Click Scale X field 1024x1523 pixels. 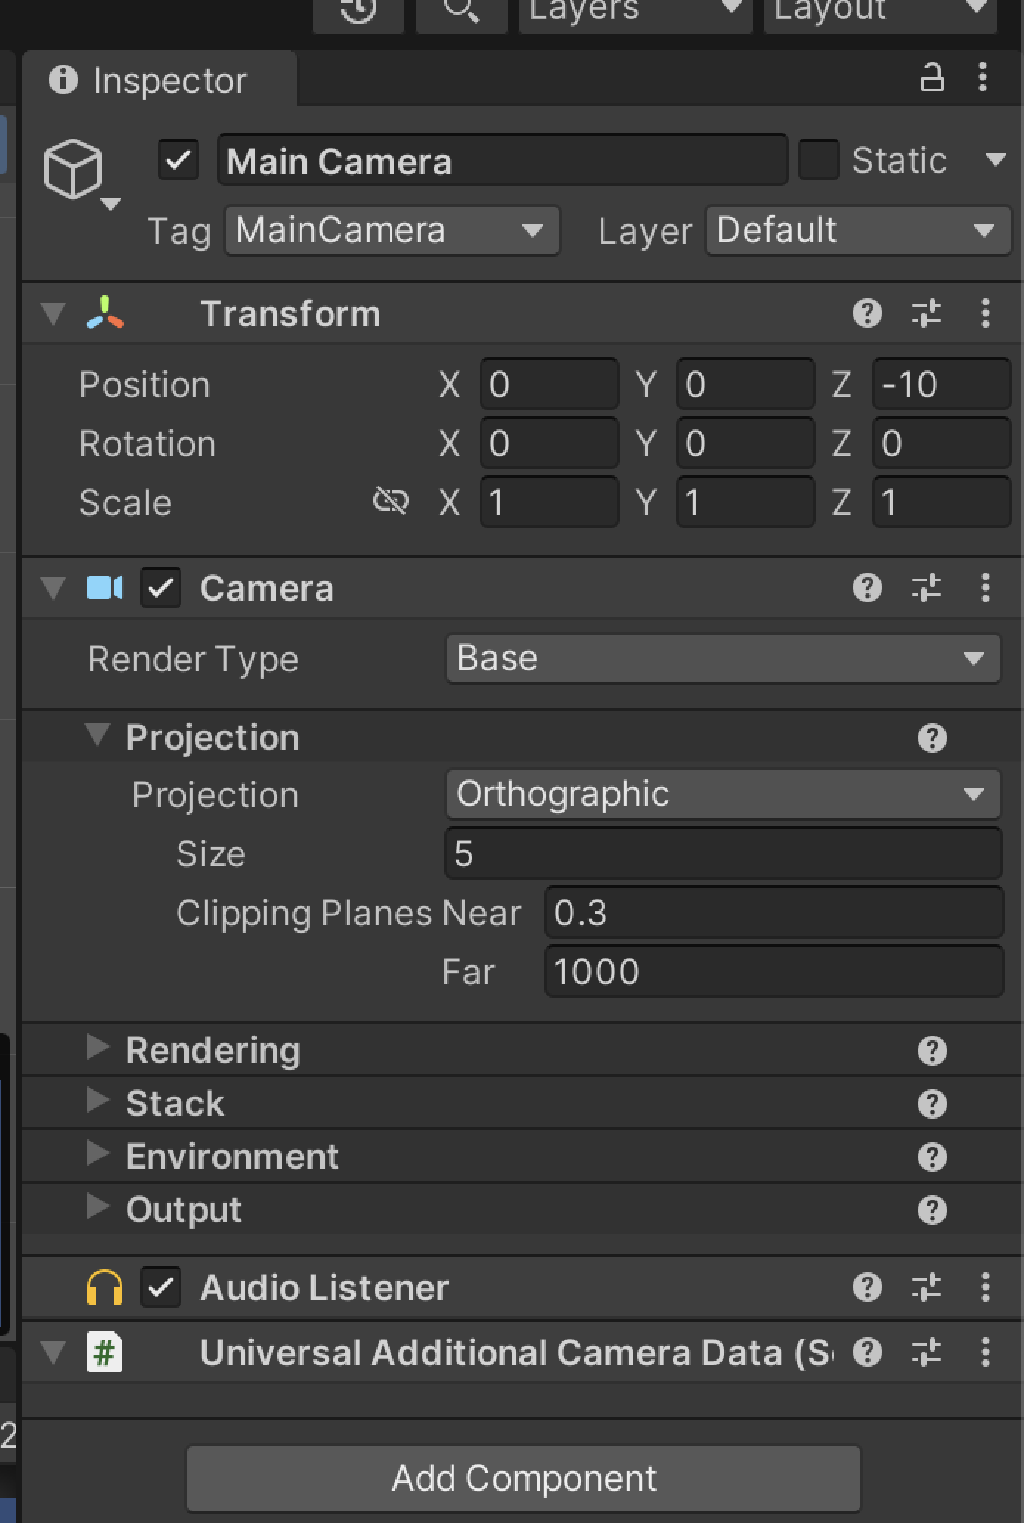[x=549, y=502]
